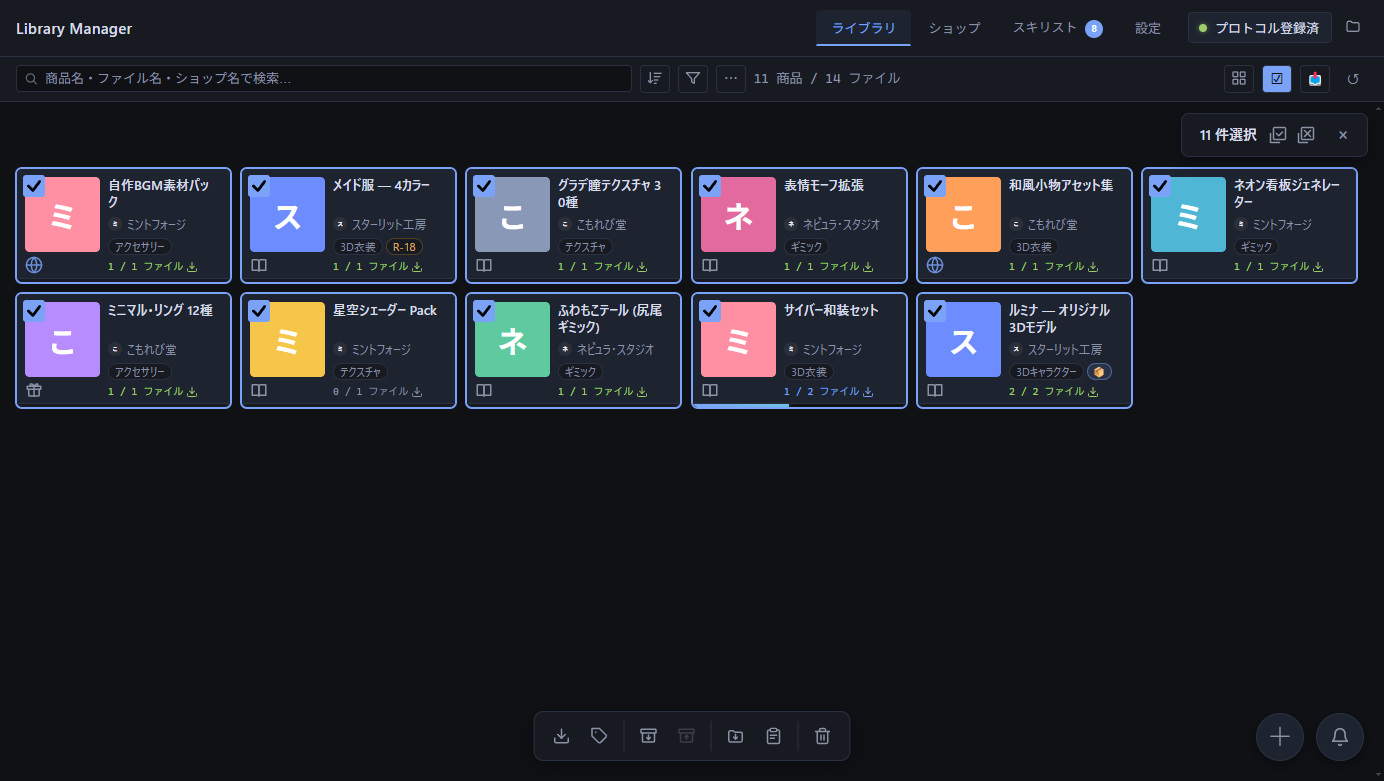Click the サイバー和装セット download progress bar

coord(800,406)
